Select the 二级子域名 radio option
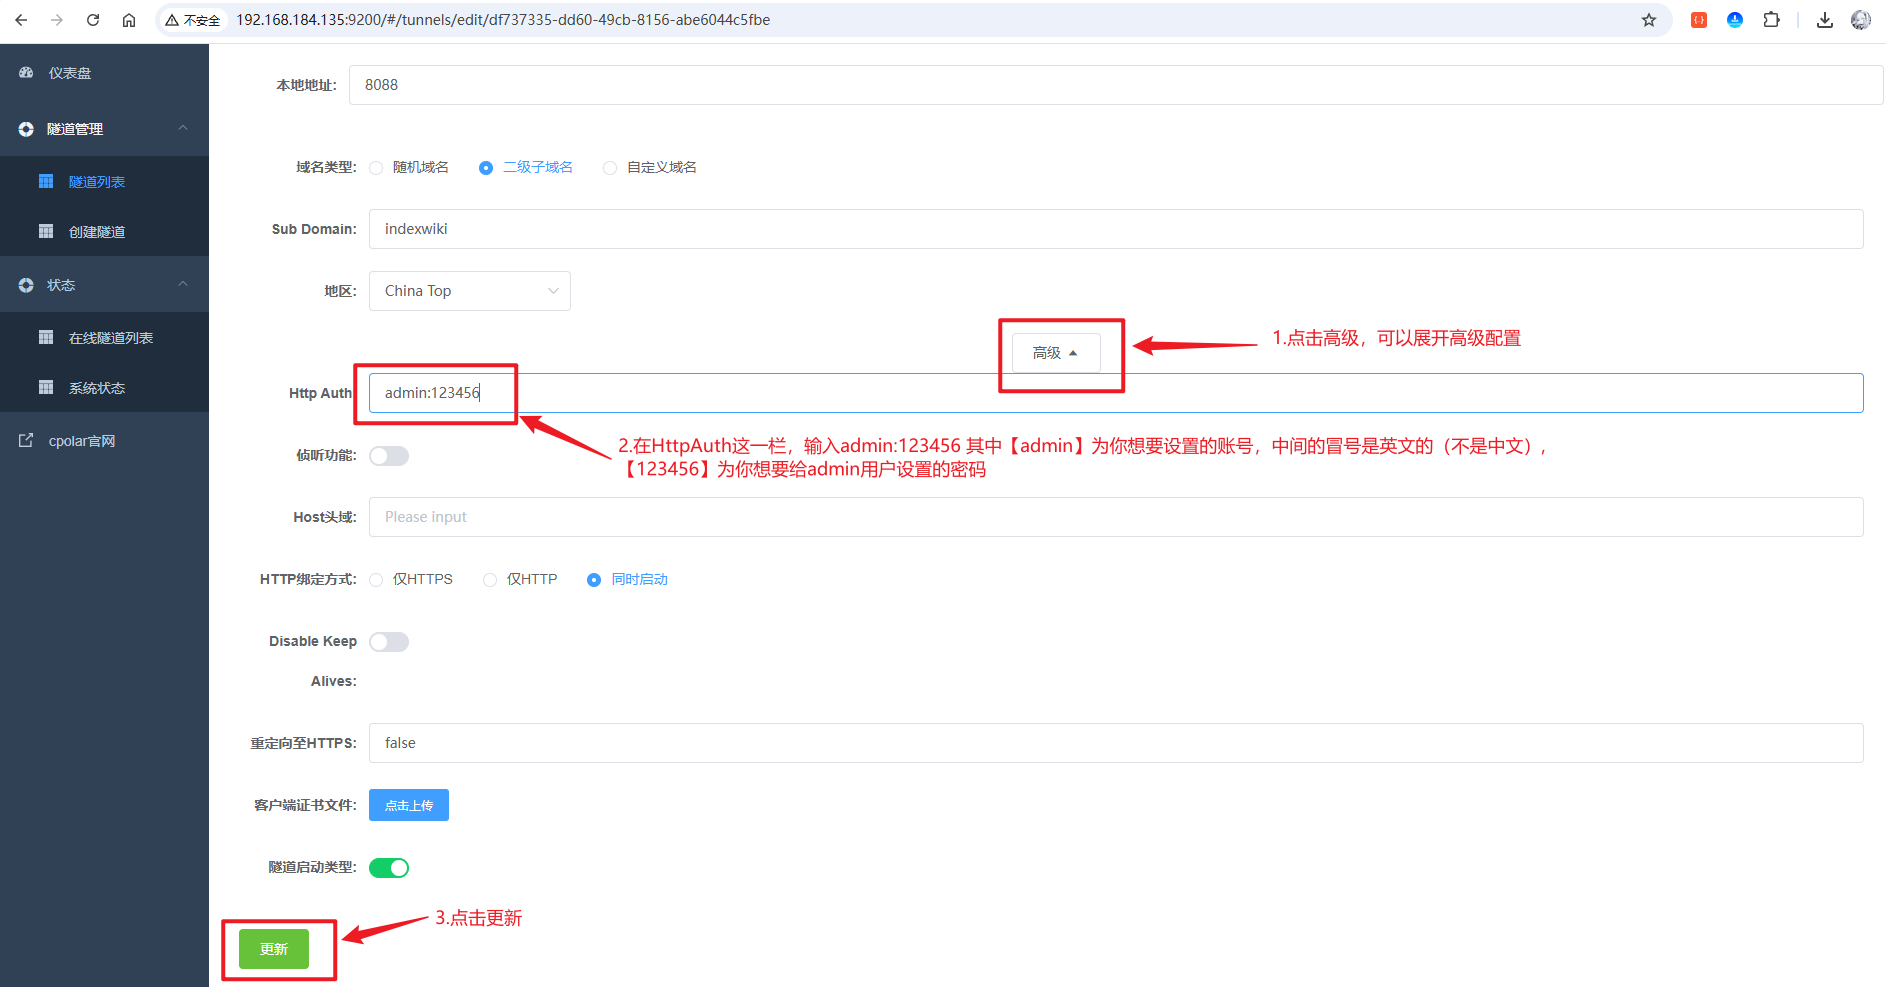1886x987 pixels. 486,168
